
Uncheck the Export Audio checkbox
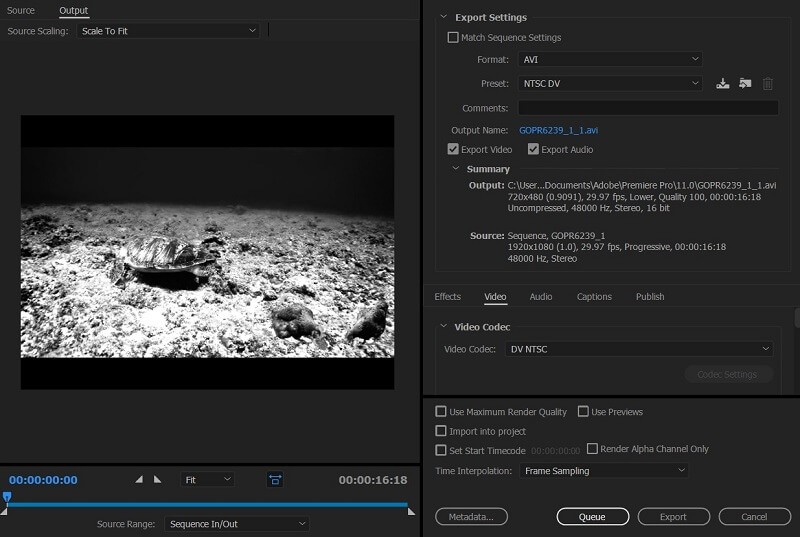(x=533, y=149)
